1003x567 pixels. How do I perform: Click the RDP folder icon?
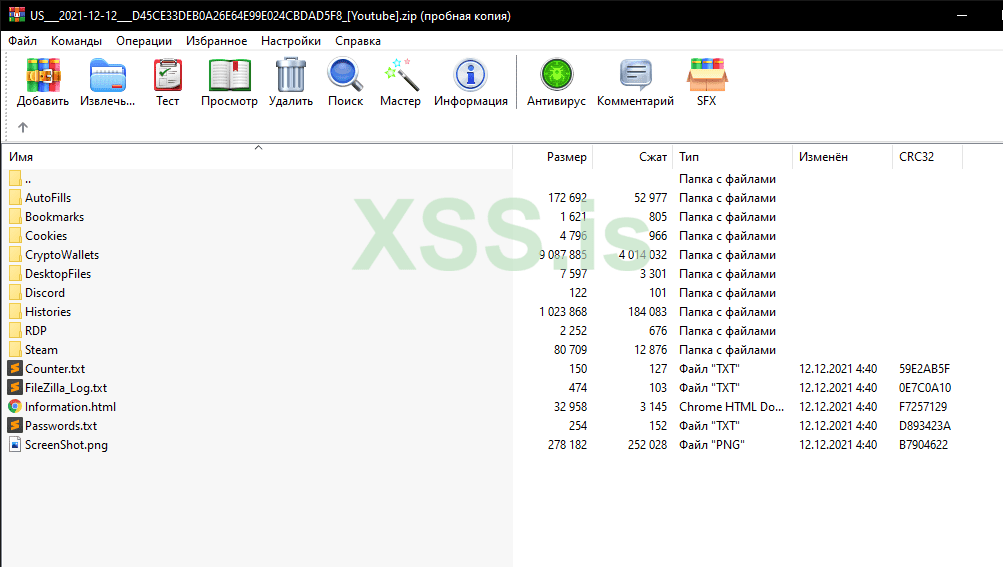pos(15,331)
